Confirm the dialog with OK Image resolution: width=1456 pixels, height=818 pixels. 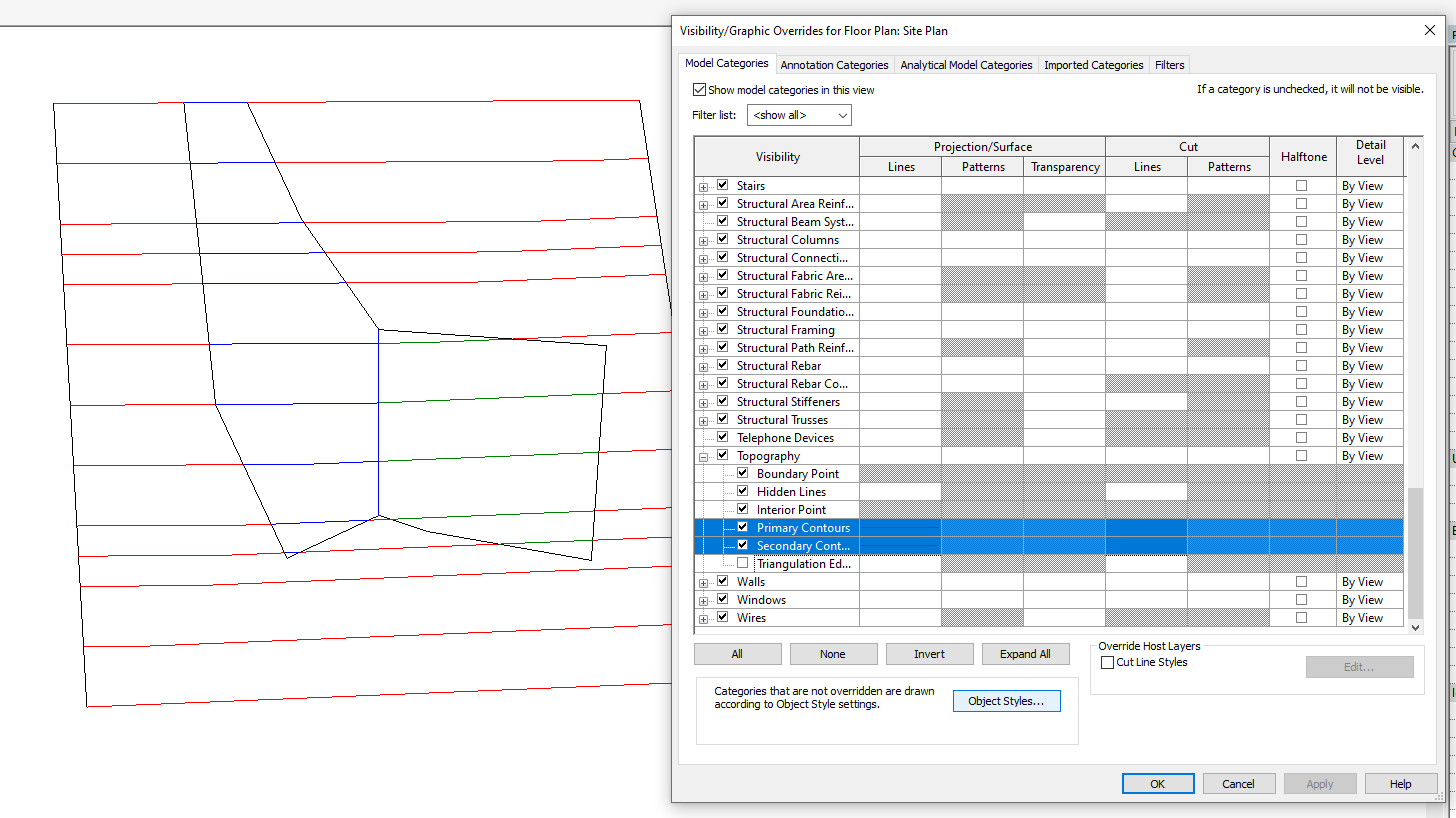[1158, 784]
